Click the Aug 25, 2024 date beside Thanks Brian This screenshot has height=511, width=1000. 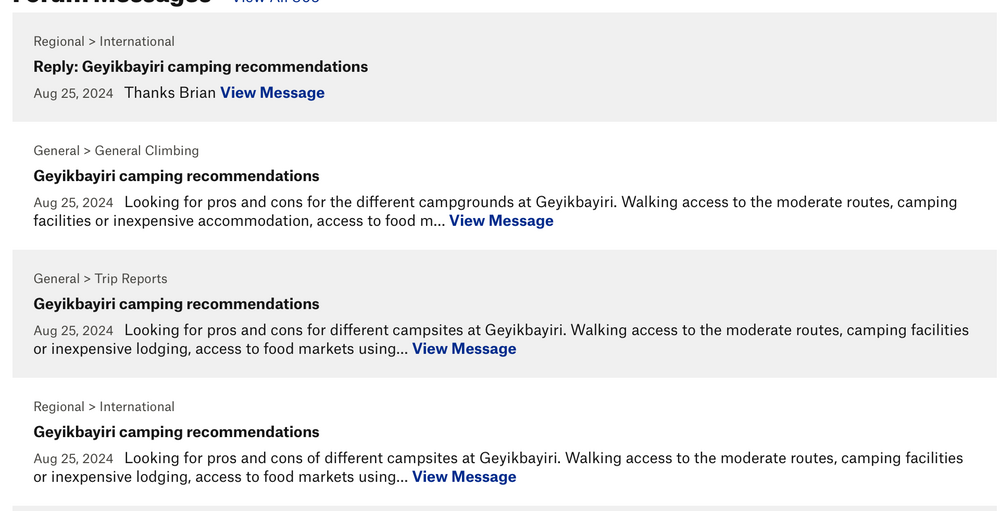click(73, 93)
